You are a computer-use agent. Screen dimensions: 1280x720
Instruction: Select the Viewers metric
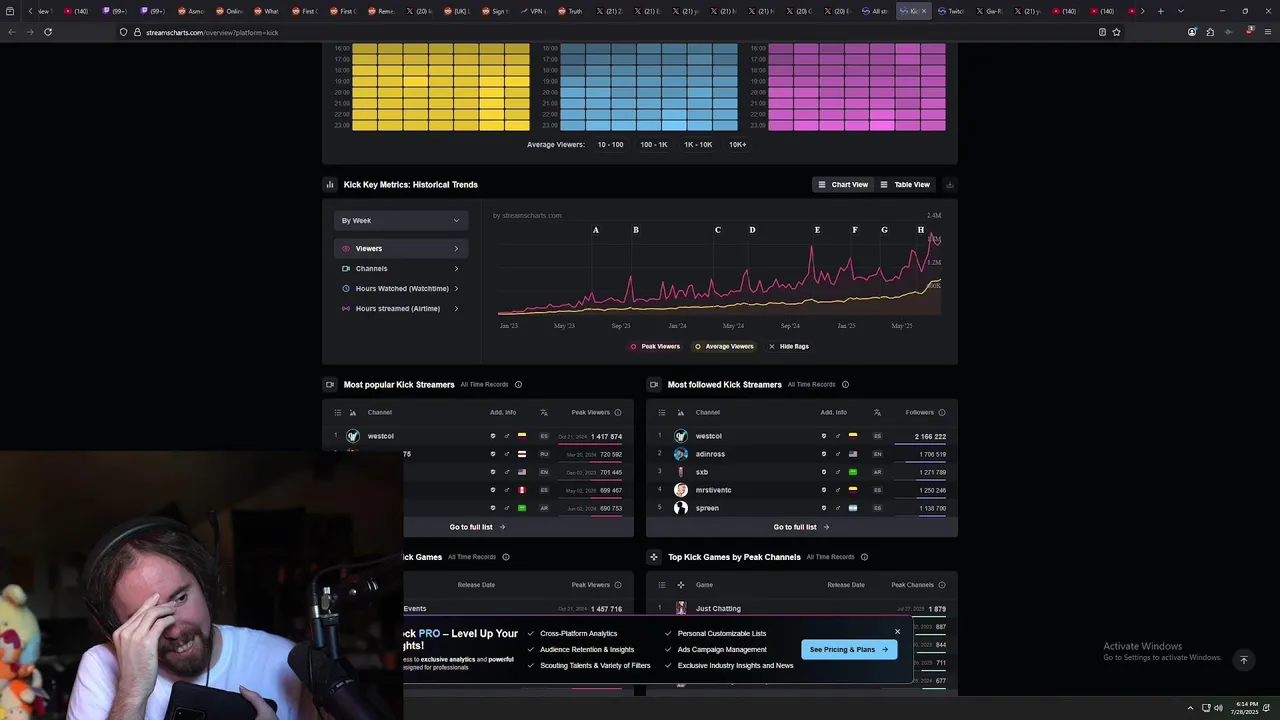tap(400, 248)
